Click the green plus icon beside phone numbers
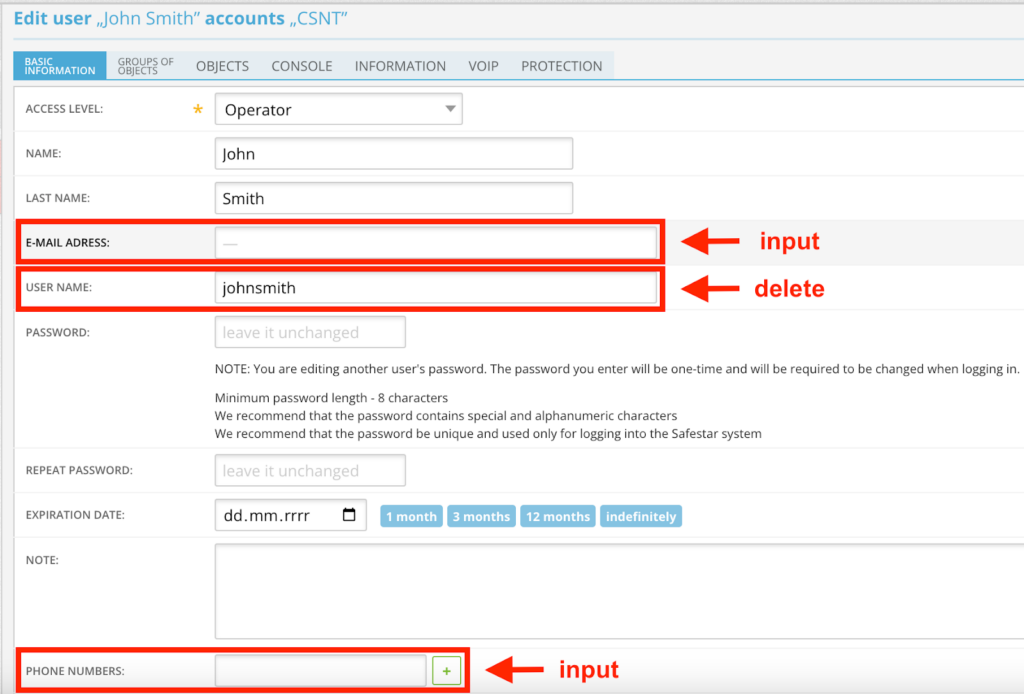 (446, 671)
